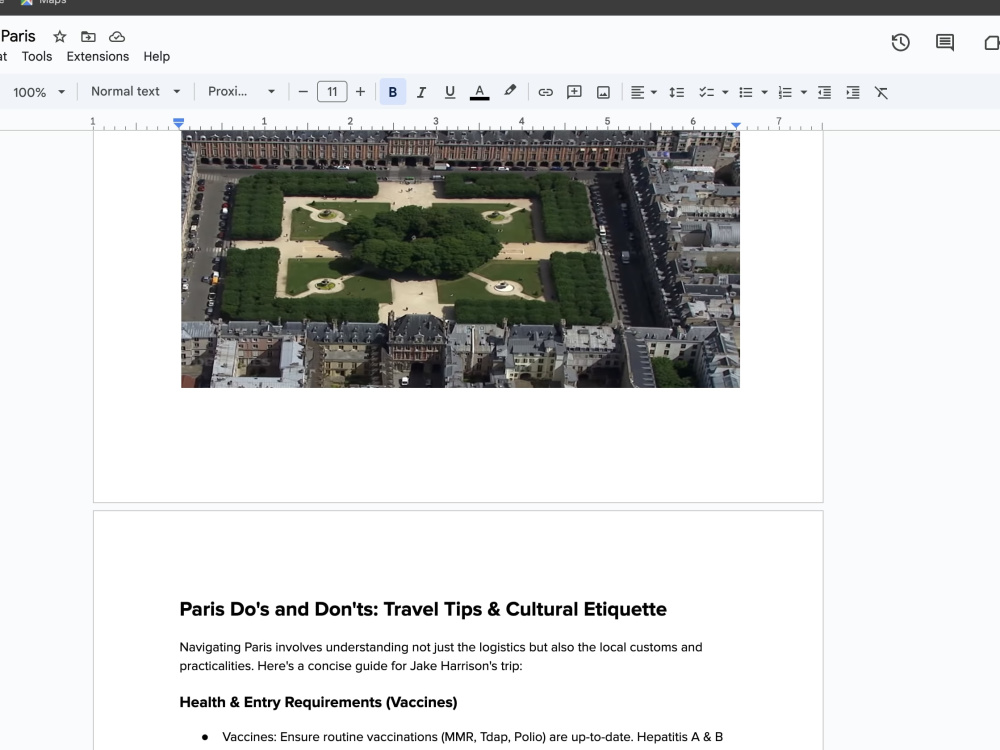The width and height of the screenshot is (1000, 750).
Task: Click right indent marker on ruler
Action: point(736,125)
